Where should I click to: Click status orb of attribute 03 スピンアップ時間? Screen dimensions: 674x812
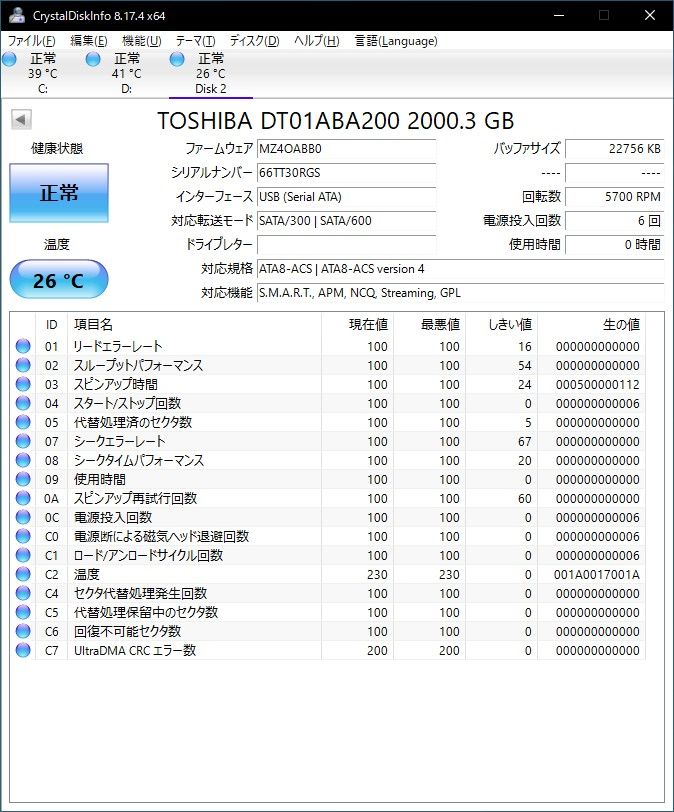click(x=23, y=384)
